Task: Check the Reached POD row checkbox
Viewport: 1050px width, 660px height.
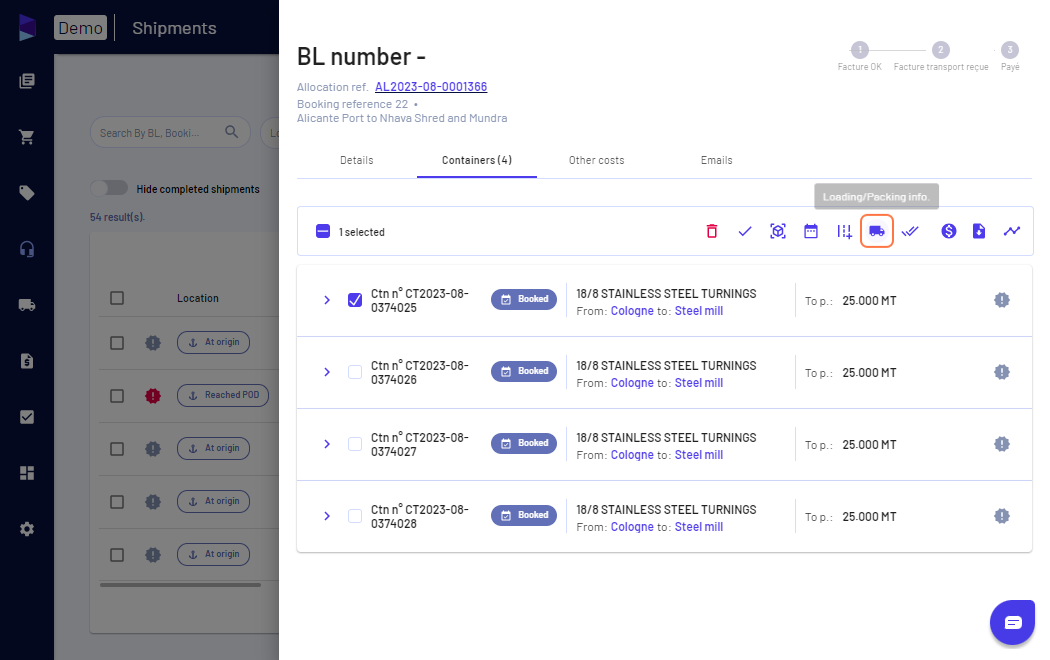Action: (x=117, y=396)
